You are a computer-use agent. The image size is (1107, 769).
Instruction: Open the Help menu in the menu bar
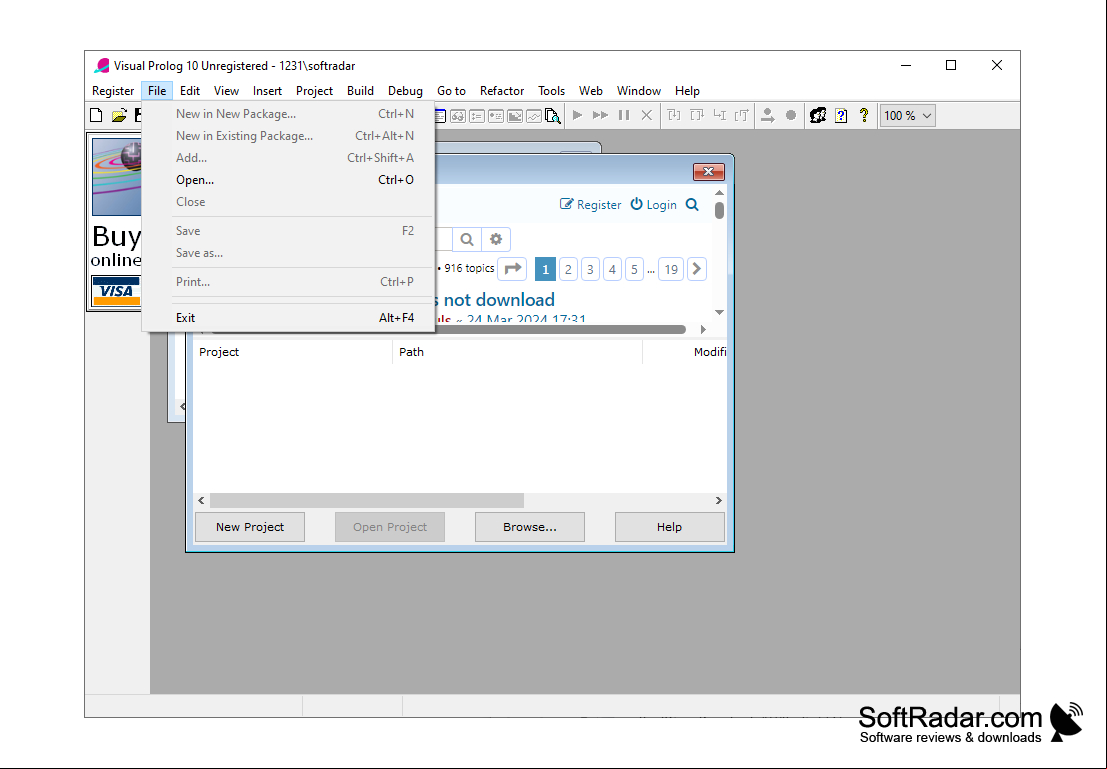tap(687, 90)
